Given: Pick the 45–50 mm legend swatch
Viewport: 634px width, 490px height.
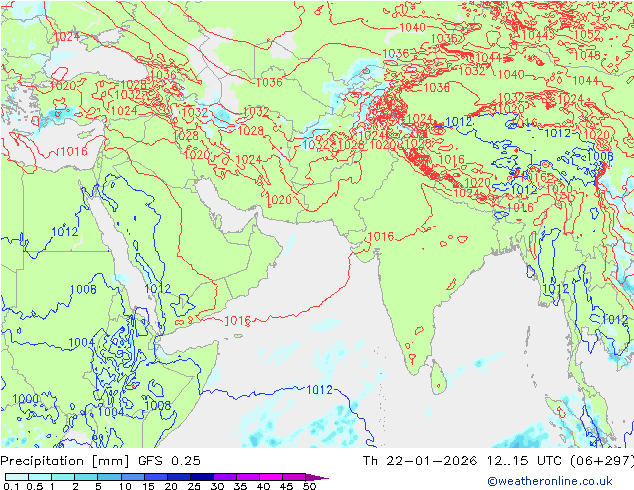Looking at the screenshot, I should coord(294,477).
